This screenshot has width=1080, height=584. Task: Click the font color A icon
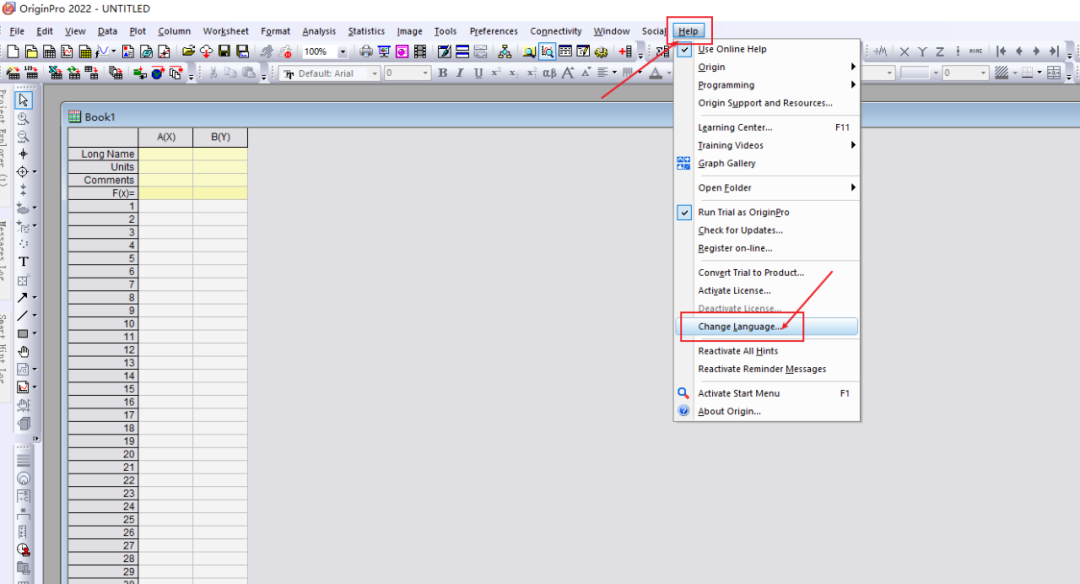[656, 73]
